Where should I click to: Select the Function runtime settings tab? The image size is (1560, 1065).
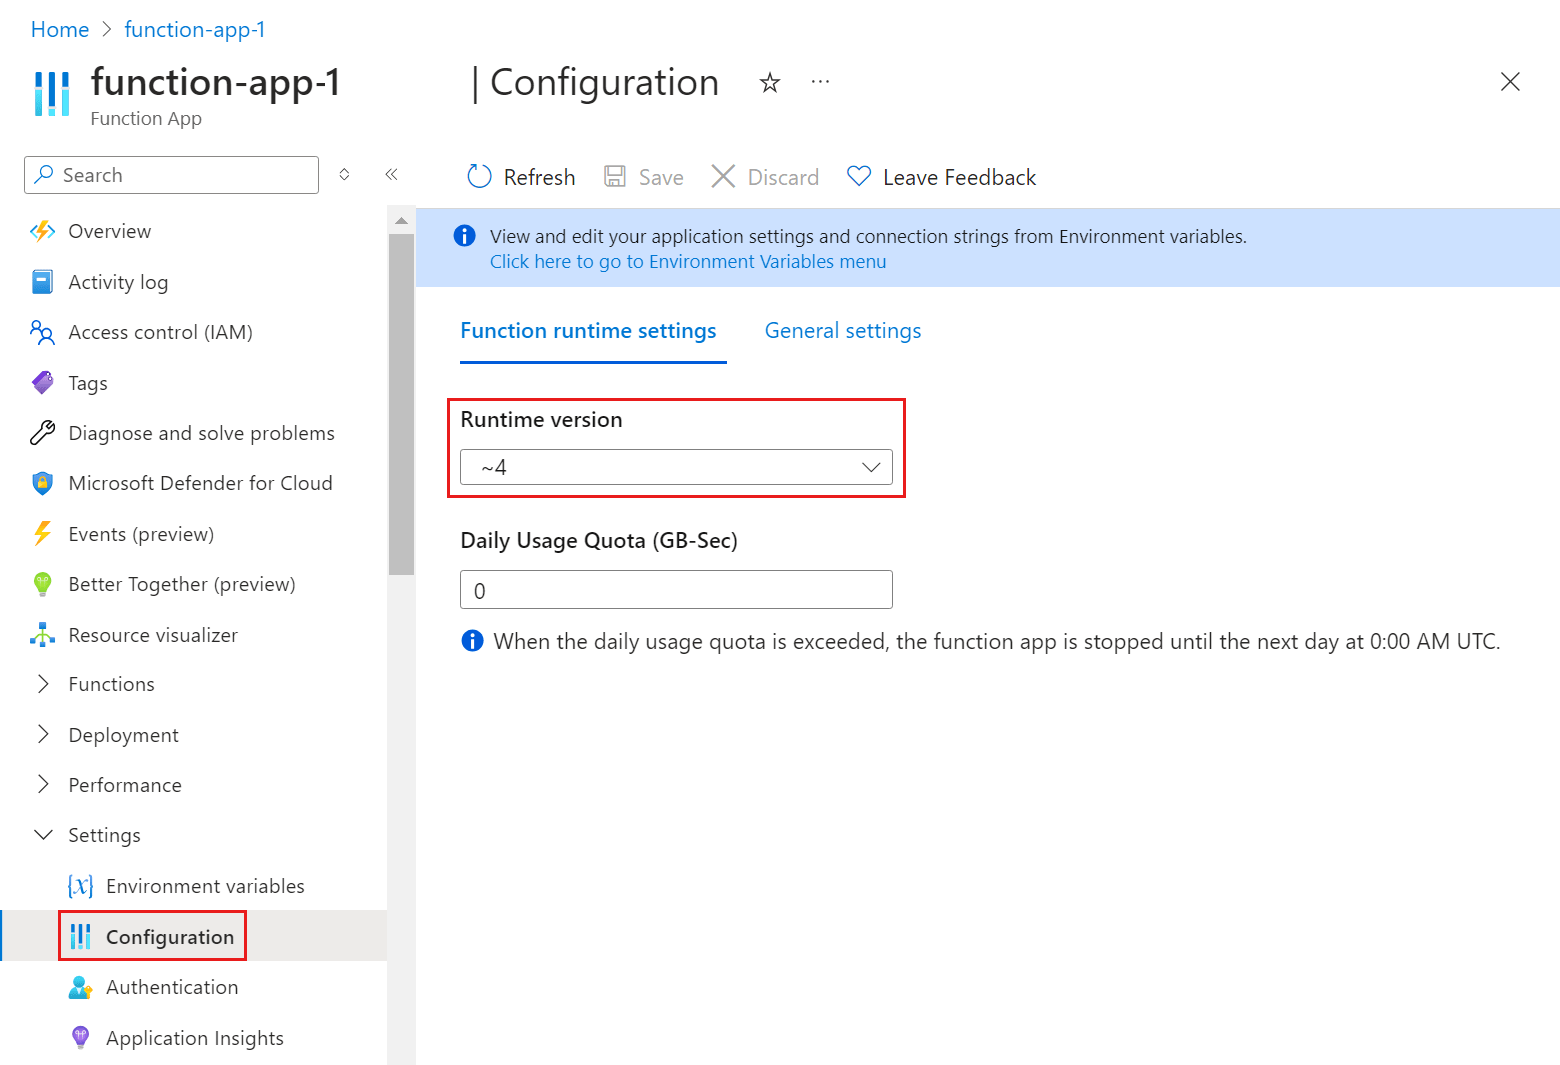coord(588,330)
